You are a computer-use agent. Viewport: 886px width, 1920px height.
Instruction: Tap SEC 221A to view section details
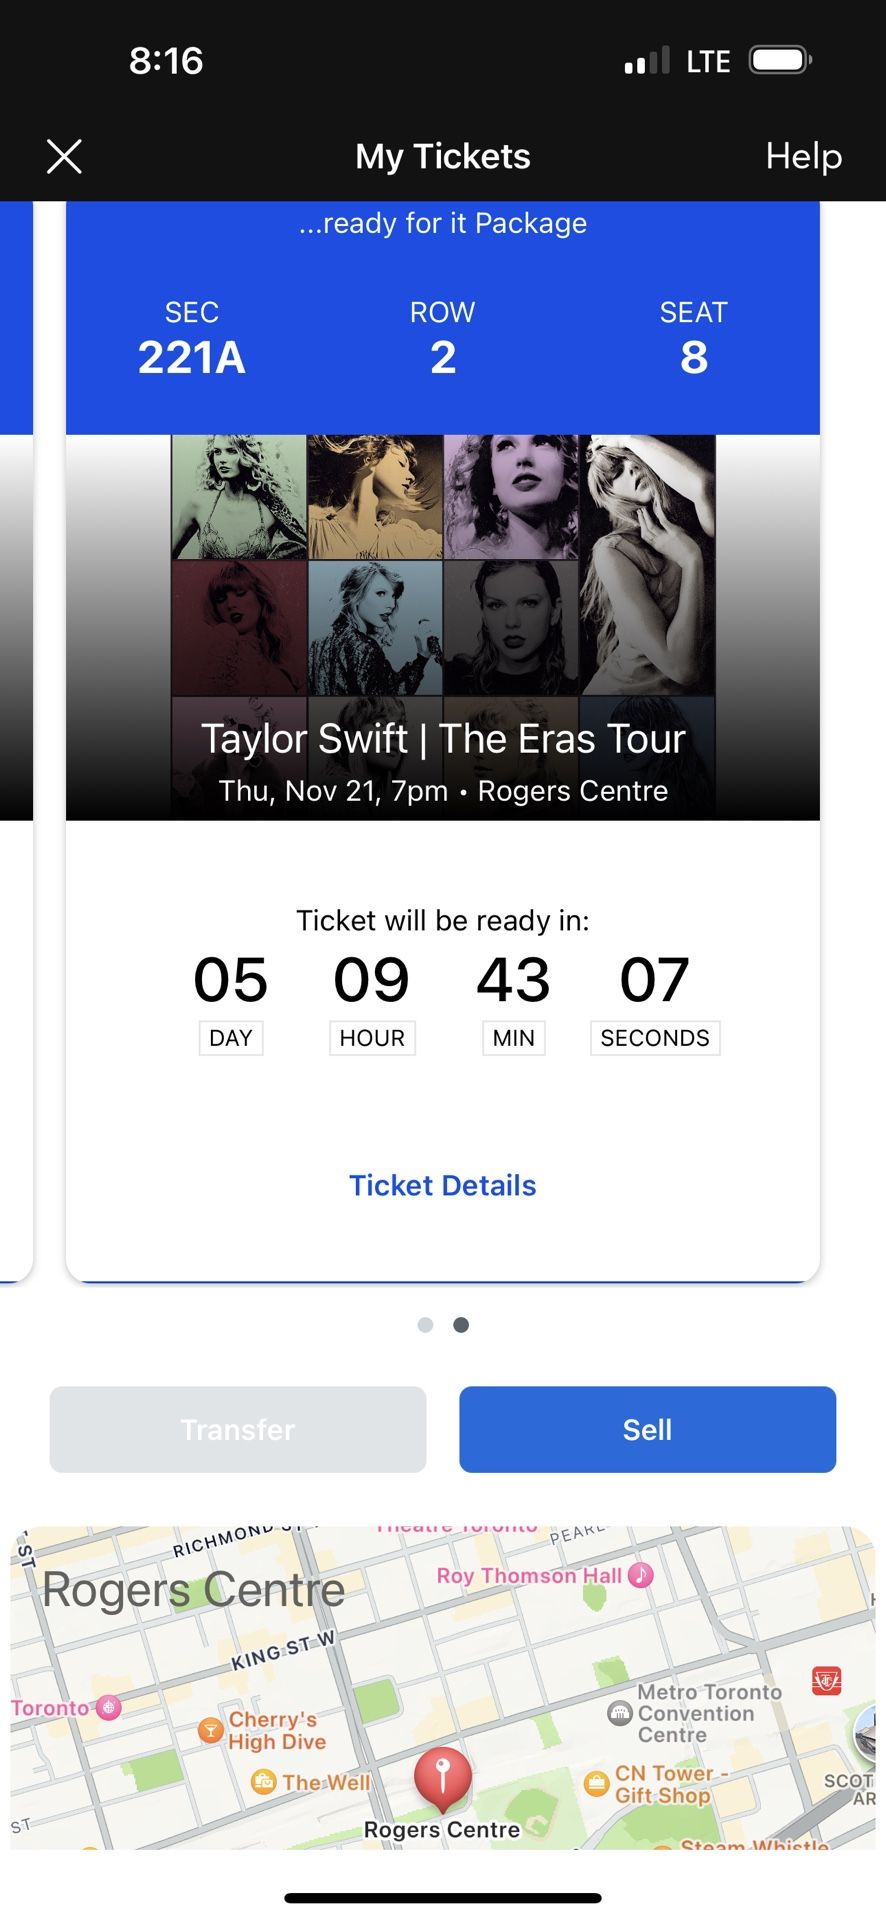click(x=191, y=340)
